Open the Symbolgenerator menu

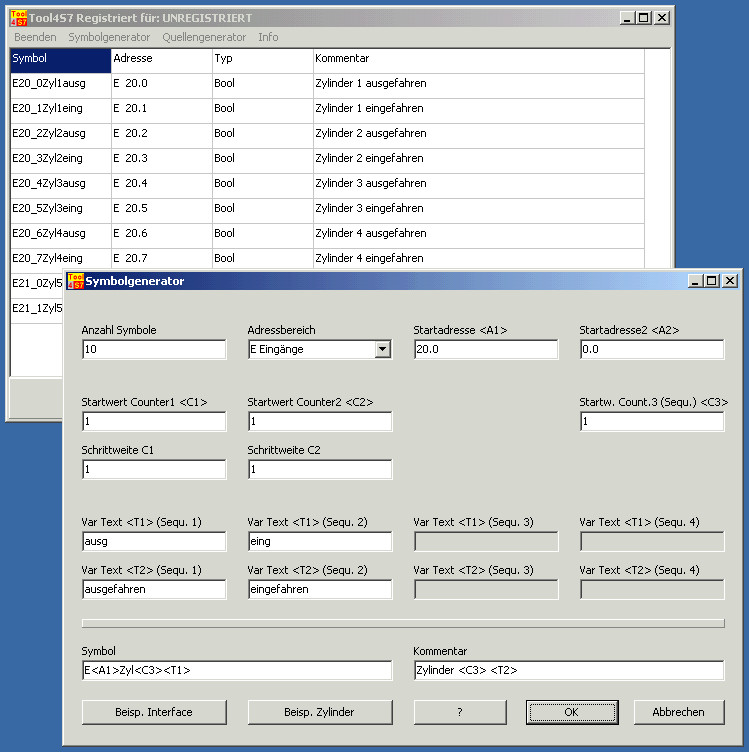tap(109, 37)
